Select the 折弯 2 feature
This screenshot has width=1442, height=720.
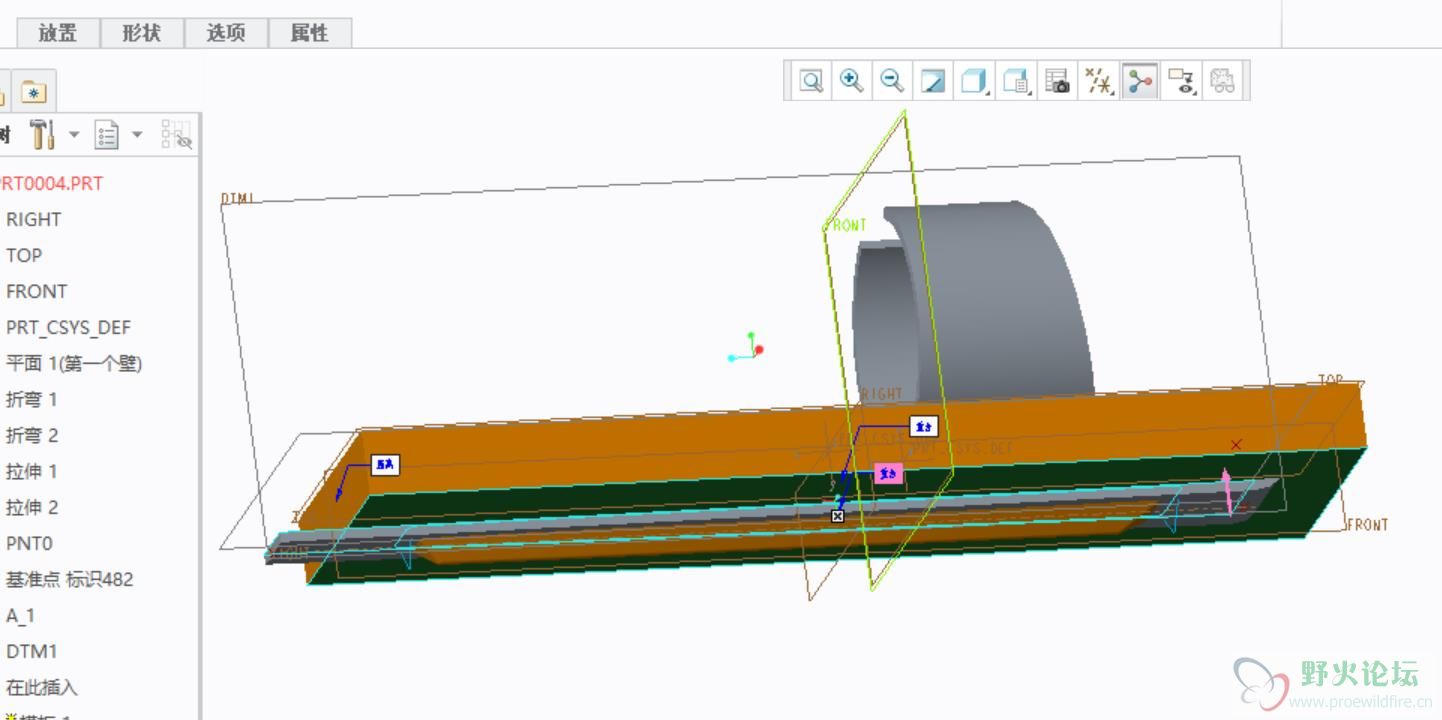click(x=32, y=435)
